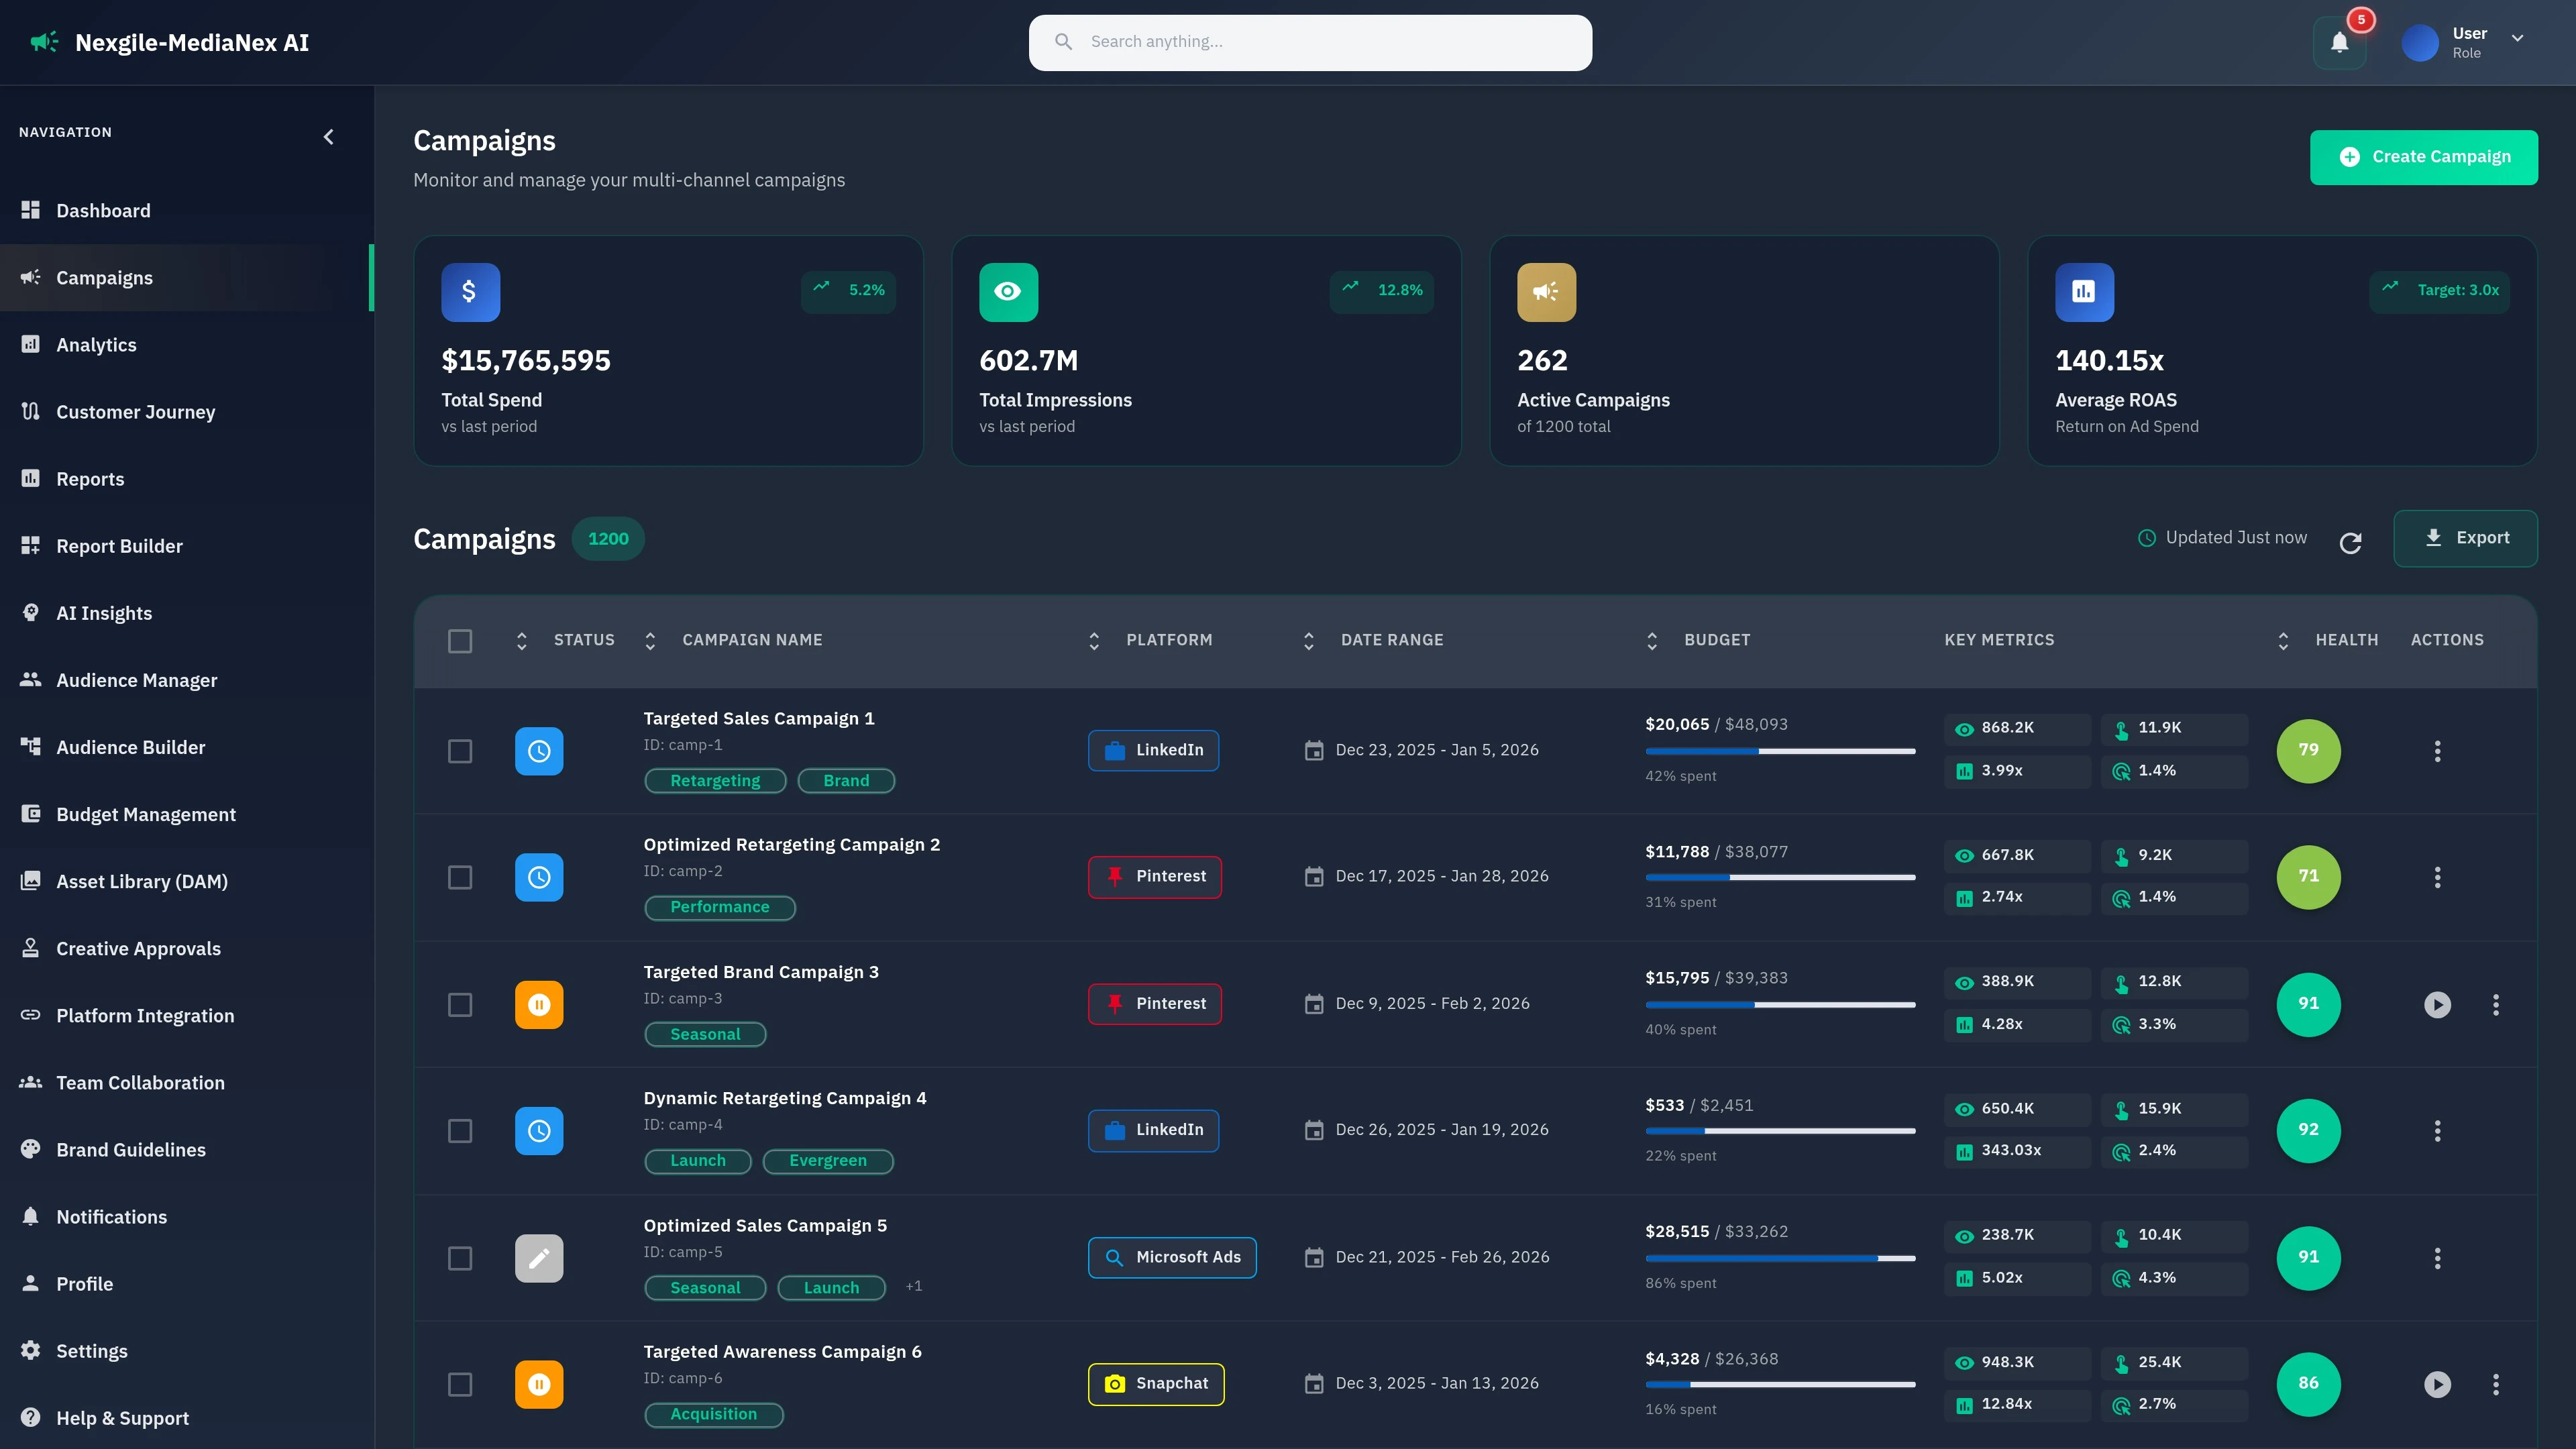Select Analytics in the navigation sidebar
This screenshot has width=2576, height=1449.
click(96, 344)
